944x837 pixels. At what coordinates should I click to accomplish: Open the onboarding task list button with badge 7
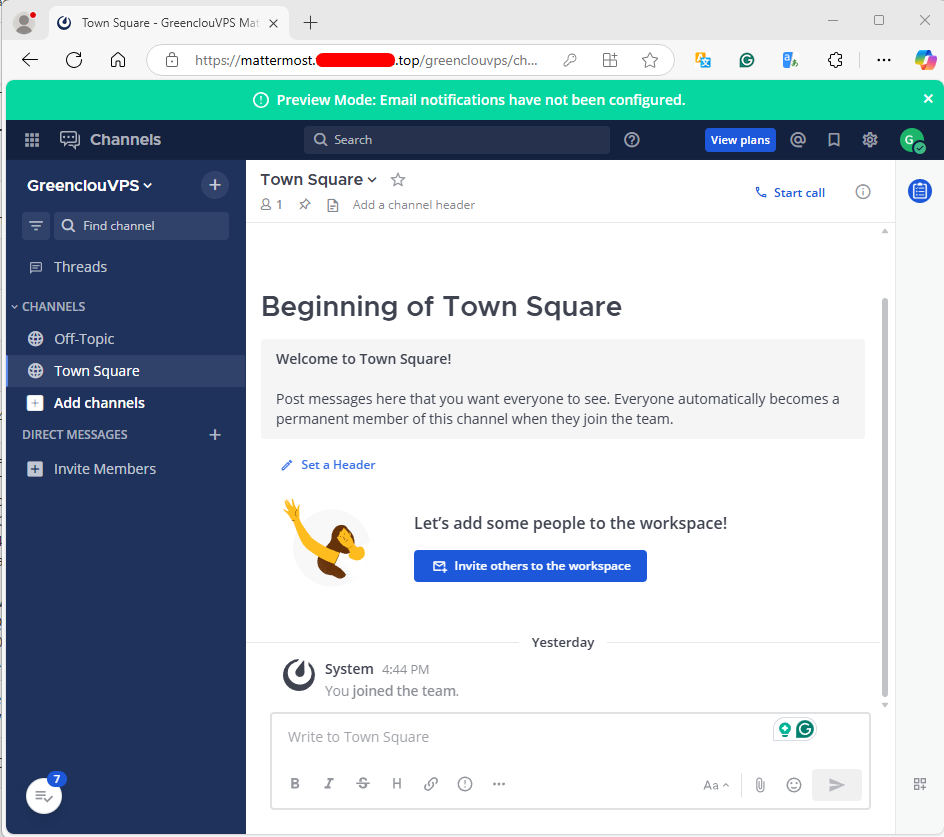tap(44, 795)
